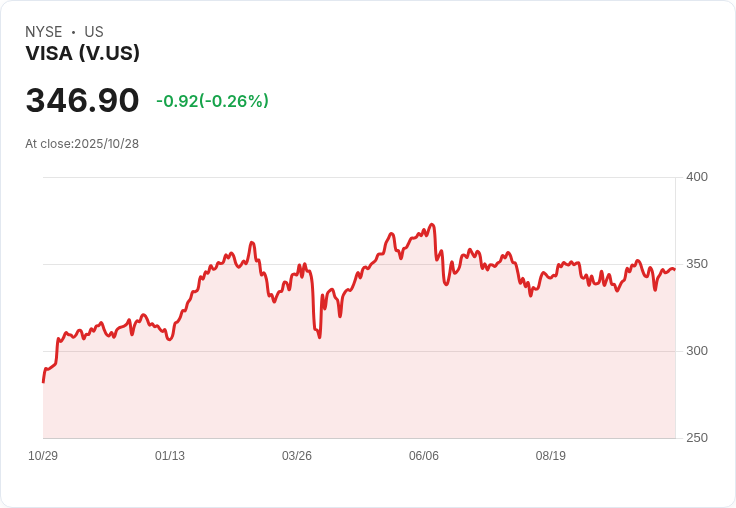Select the 01/13 x-axis date marker

(170, 456)
